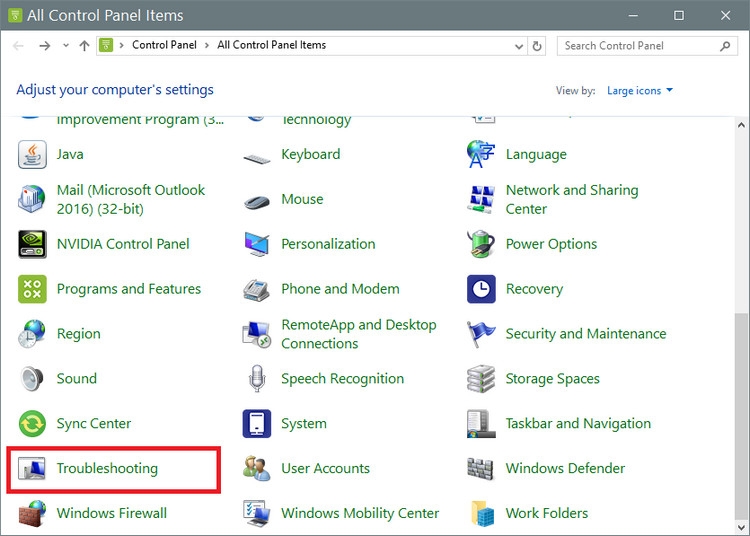750x536 pixels.
Task: Open the Windows Firewall icon
Action: pos(32,514)
